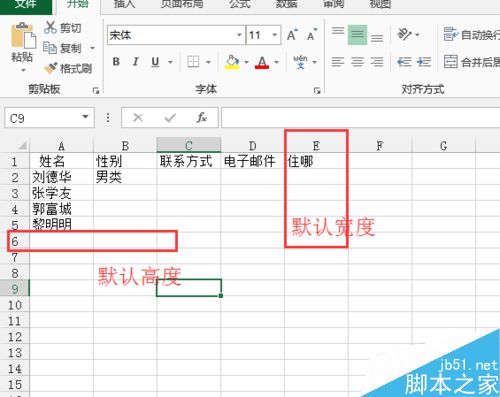This screenshot has width=500, height=397.
Task: Select column C header
Action: tap(189, 146)
